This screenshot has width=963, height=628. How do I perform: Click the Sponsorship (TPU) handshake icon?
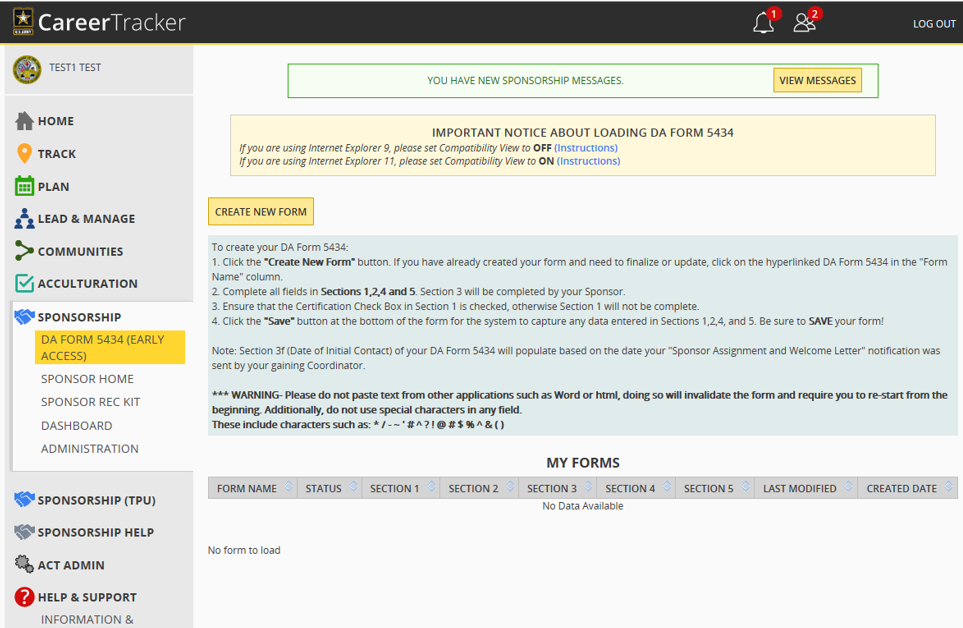[x=24, y=500]
